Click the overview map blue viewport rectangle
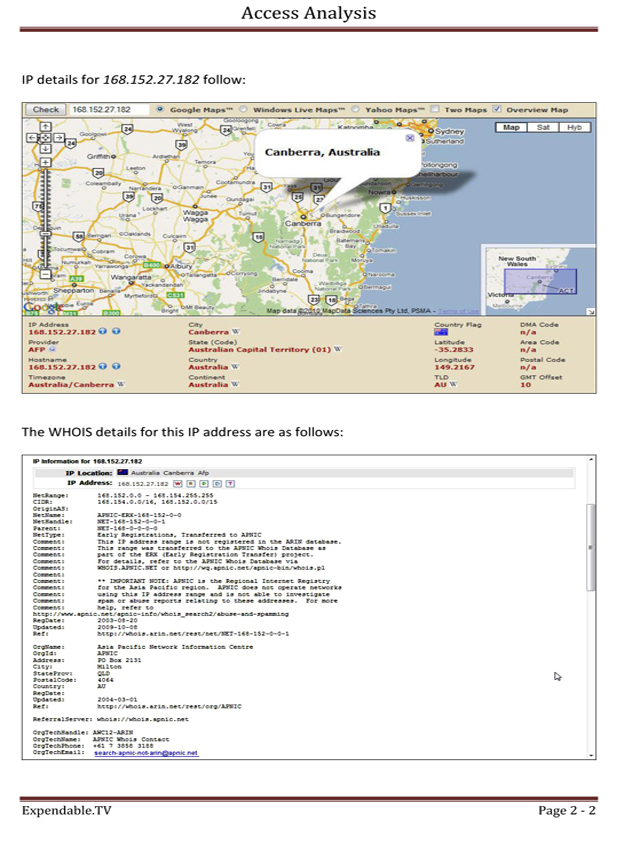This screenshot has width=640, height=849. coord(540,282)
